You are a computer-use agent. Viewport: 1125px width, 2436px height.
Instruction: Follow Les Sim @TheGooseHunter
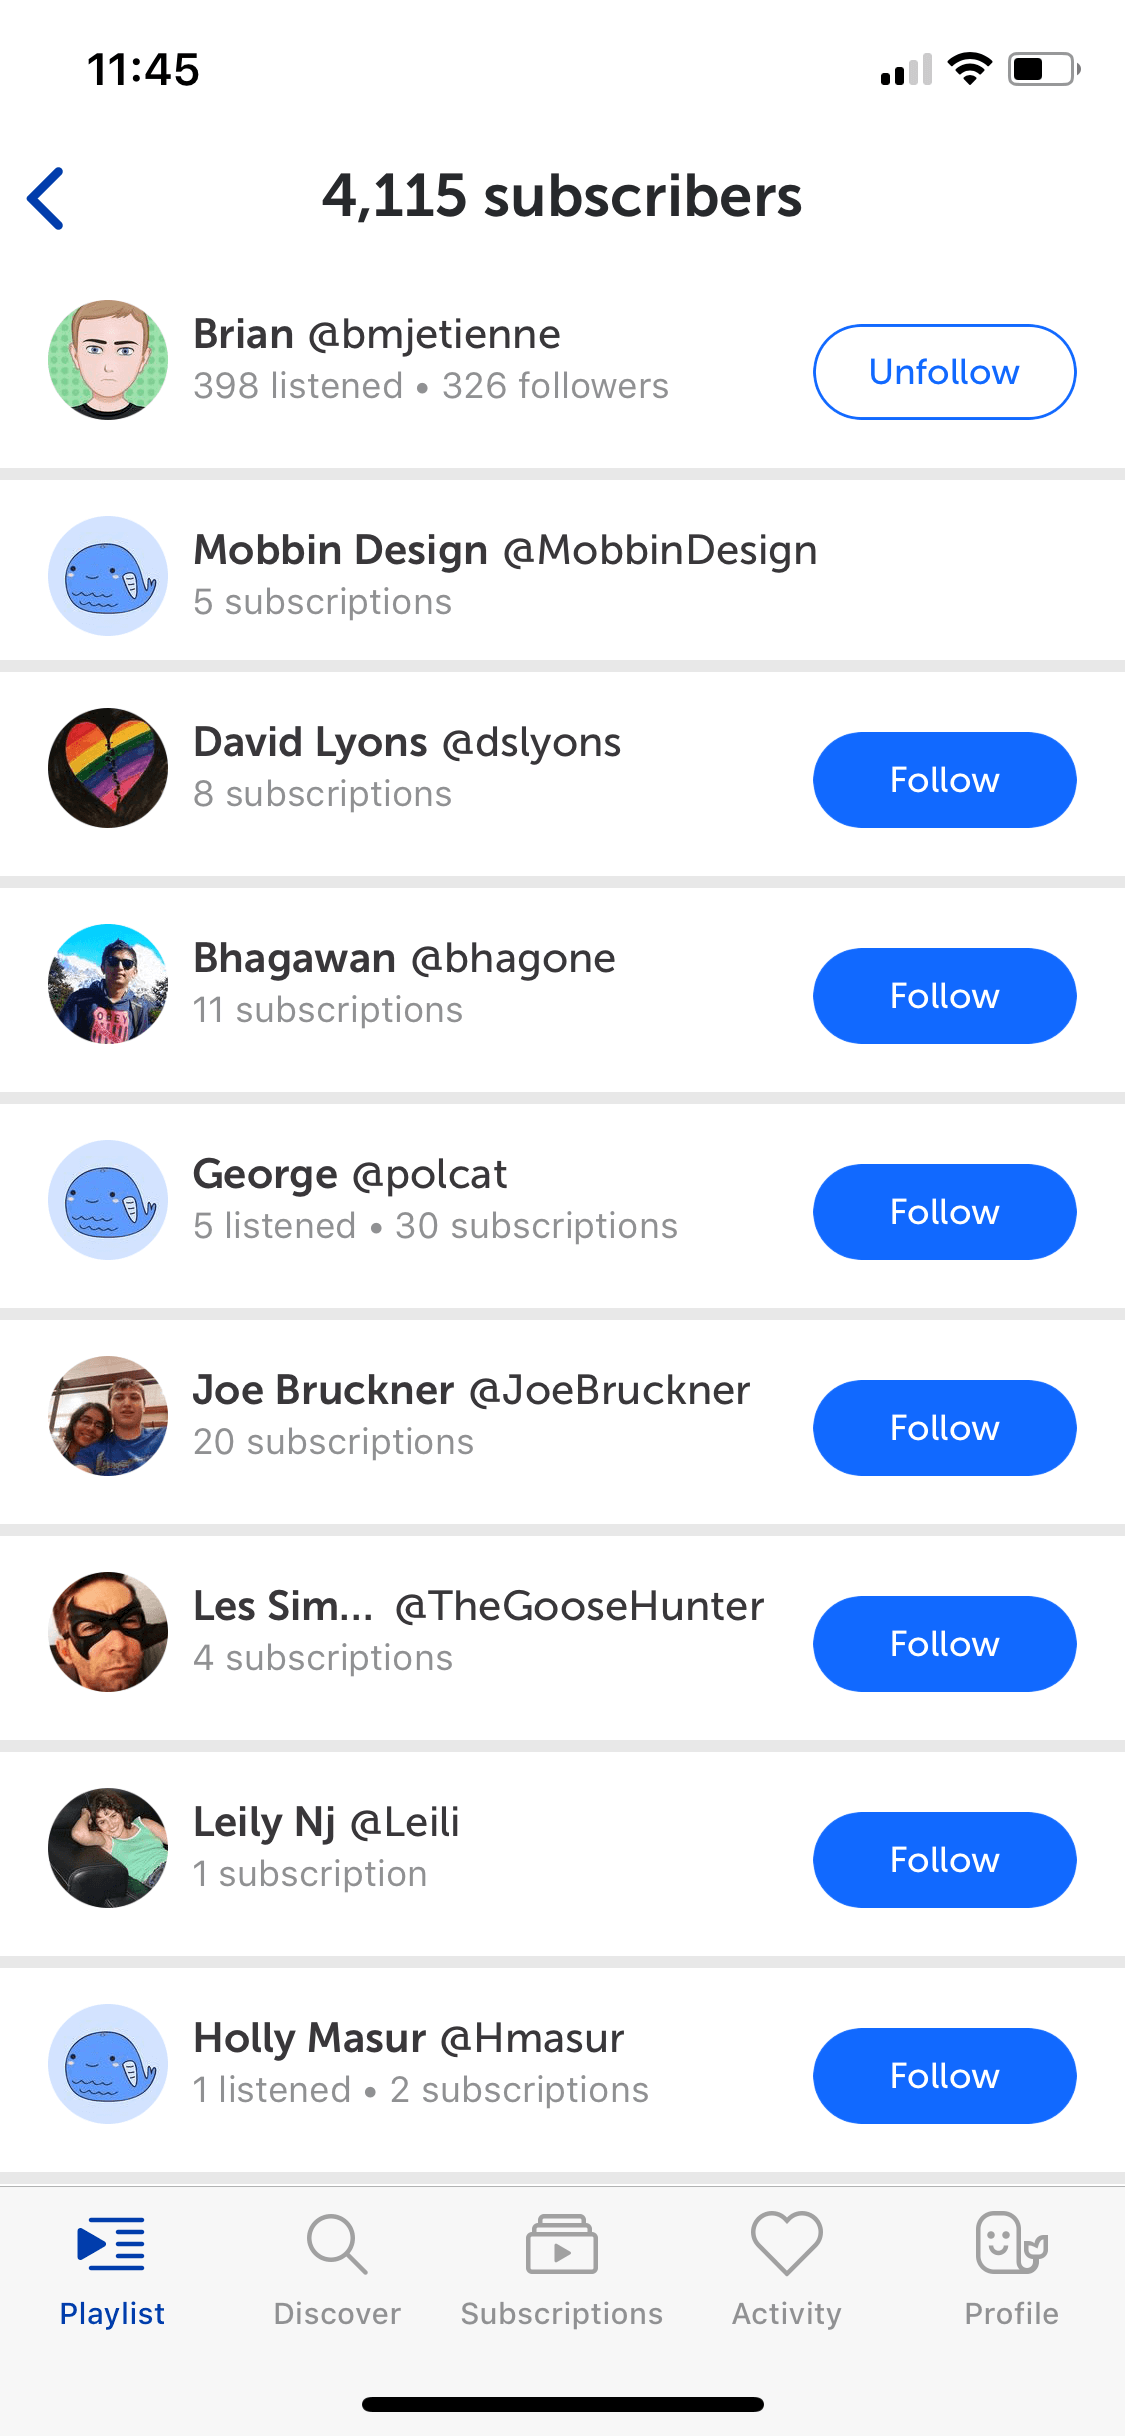945,1644
